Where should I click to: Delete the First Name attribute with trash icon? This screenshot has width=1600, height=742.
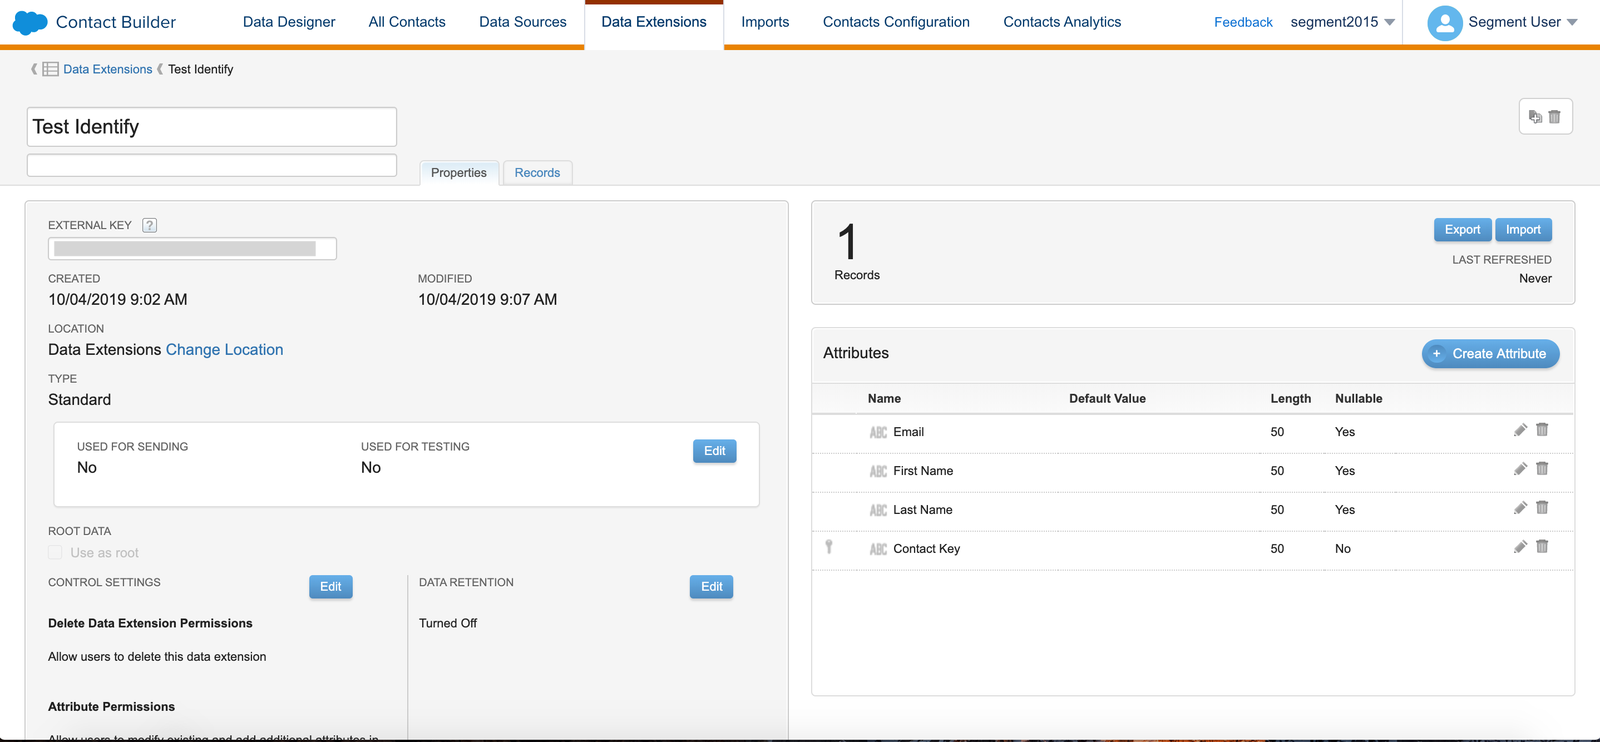(x=1542, y=469)
